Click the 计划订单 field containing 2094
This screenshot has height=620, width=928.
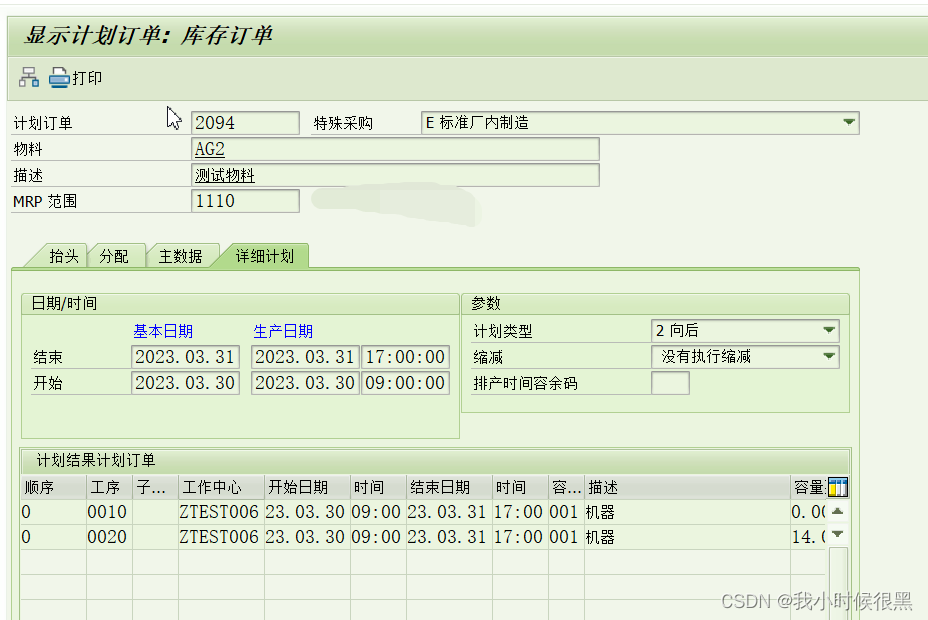point(245,122)
